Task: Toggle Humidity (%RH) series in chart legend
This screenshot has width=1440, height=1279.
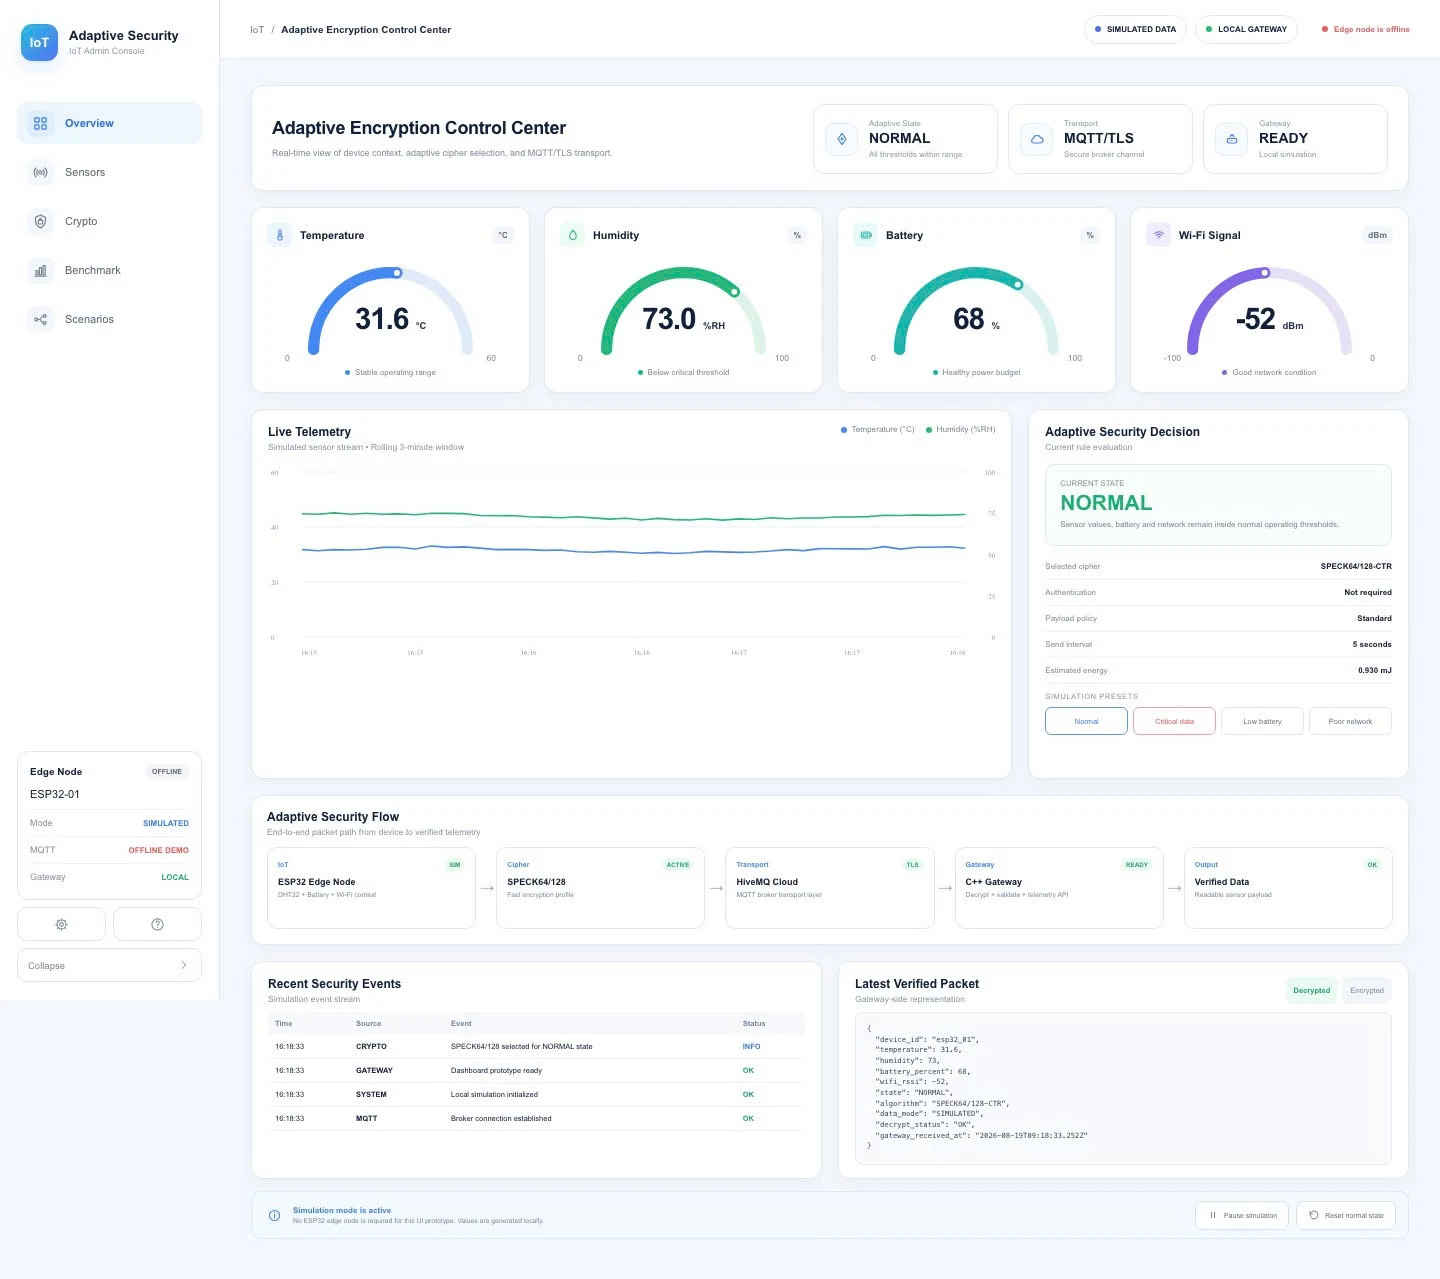Action: coord(961,429)
